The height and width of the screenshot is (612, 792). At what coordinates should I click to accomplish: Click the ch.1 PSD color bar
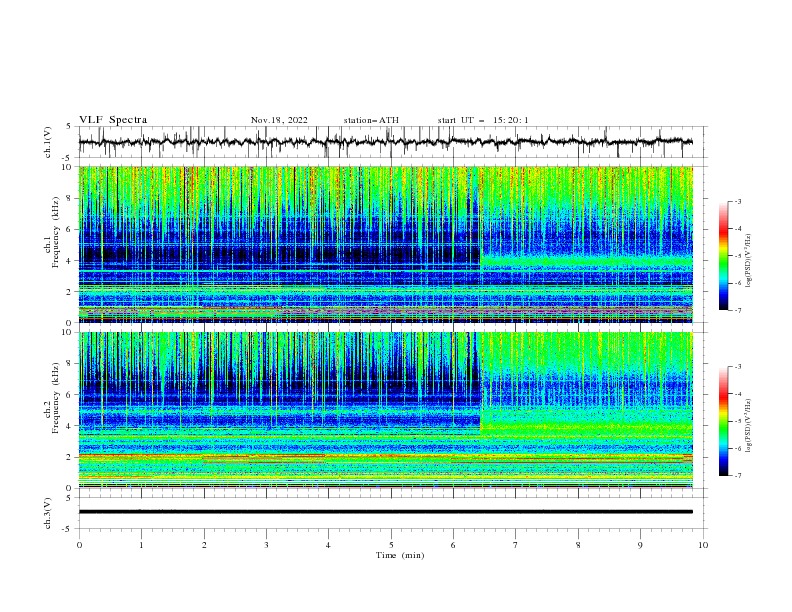point(723,256)
